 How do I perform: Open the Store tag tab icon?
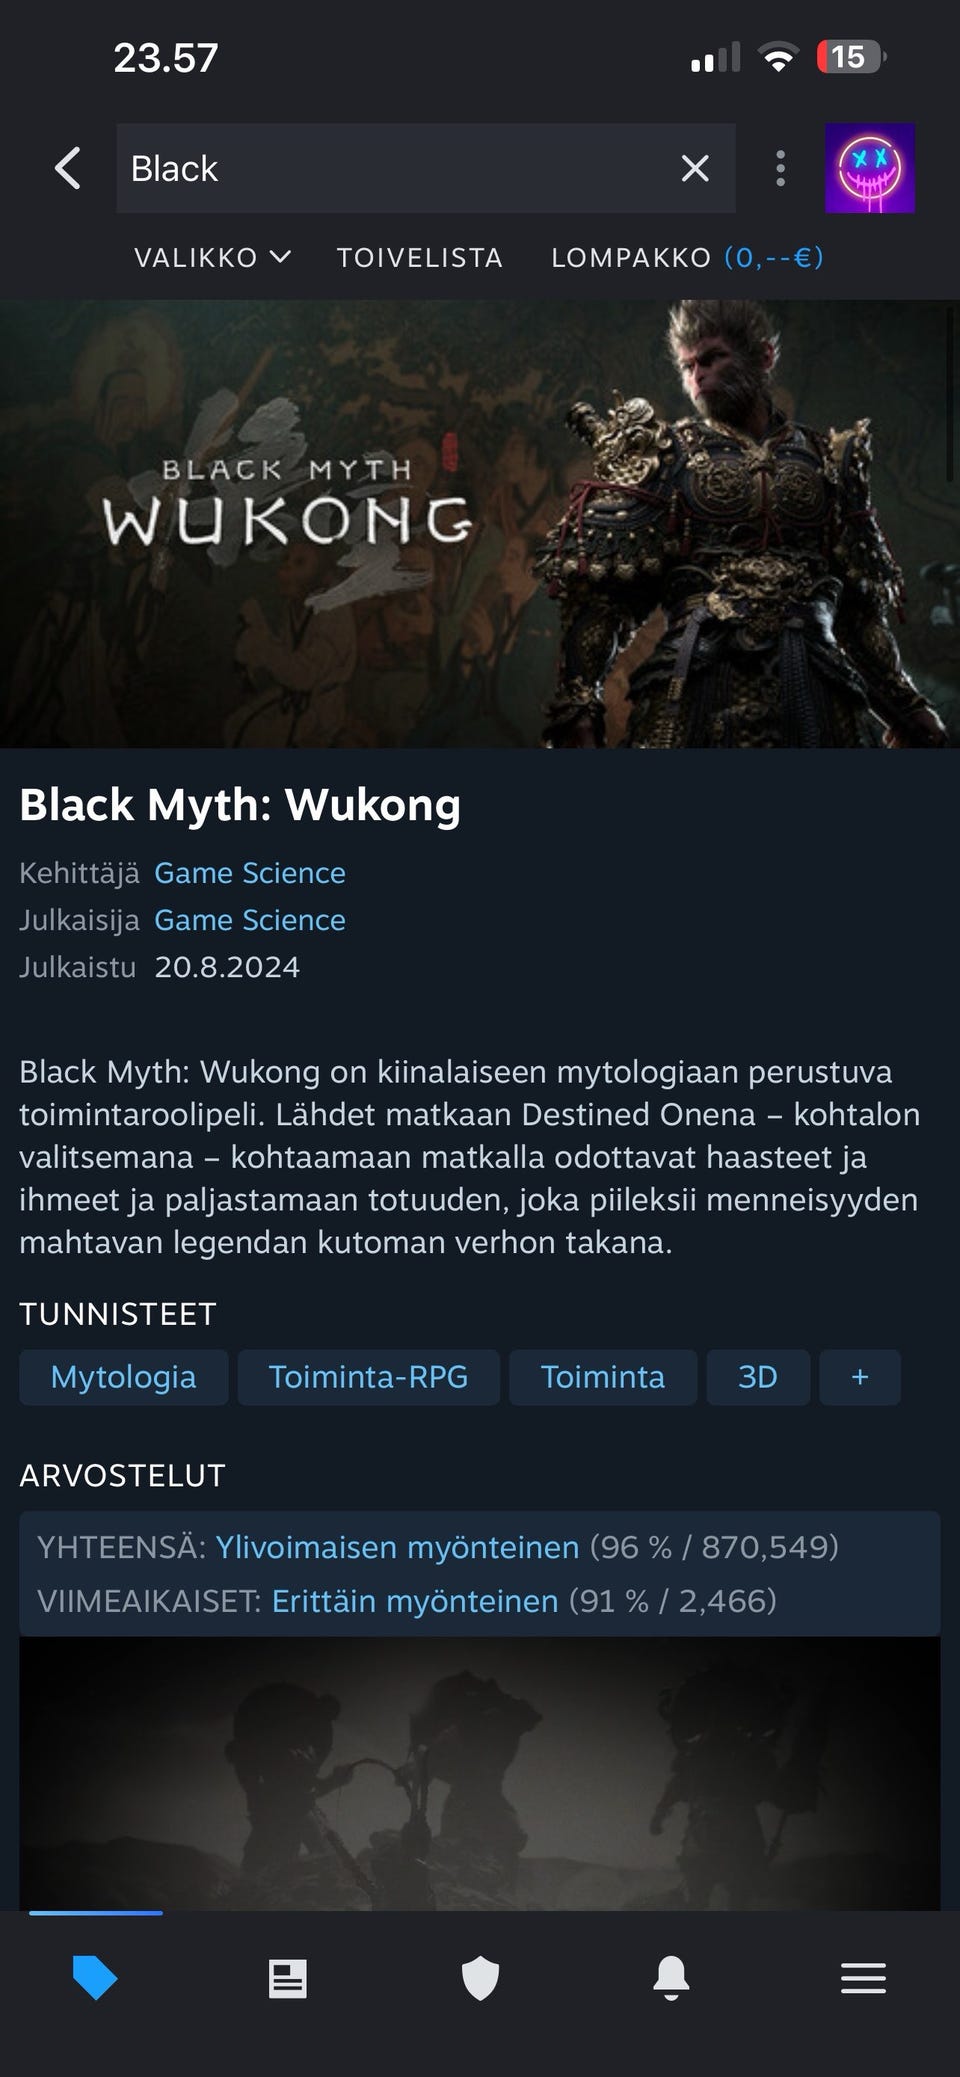(95, 1977)
